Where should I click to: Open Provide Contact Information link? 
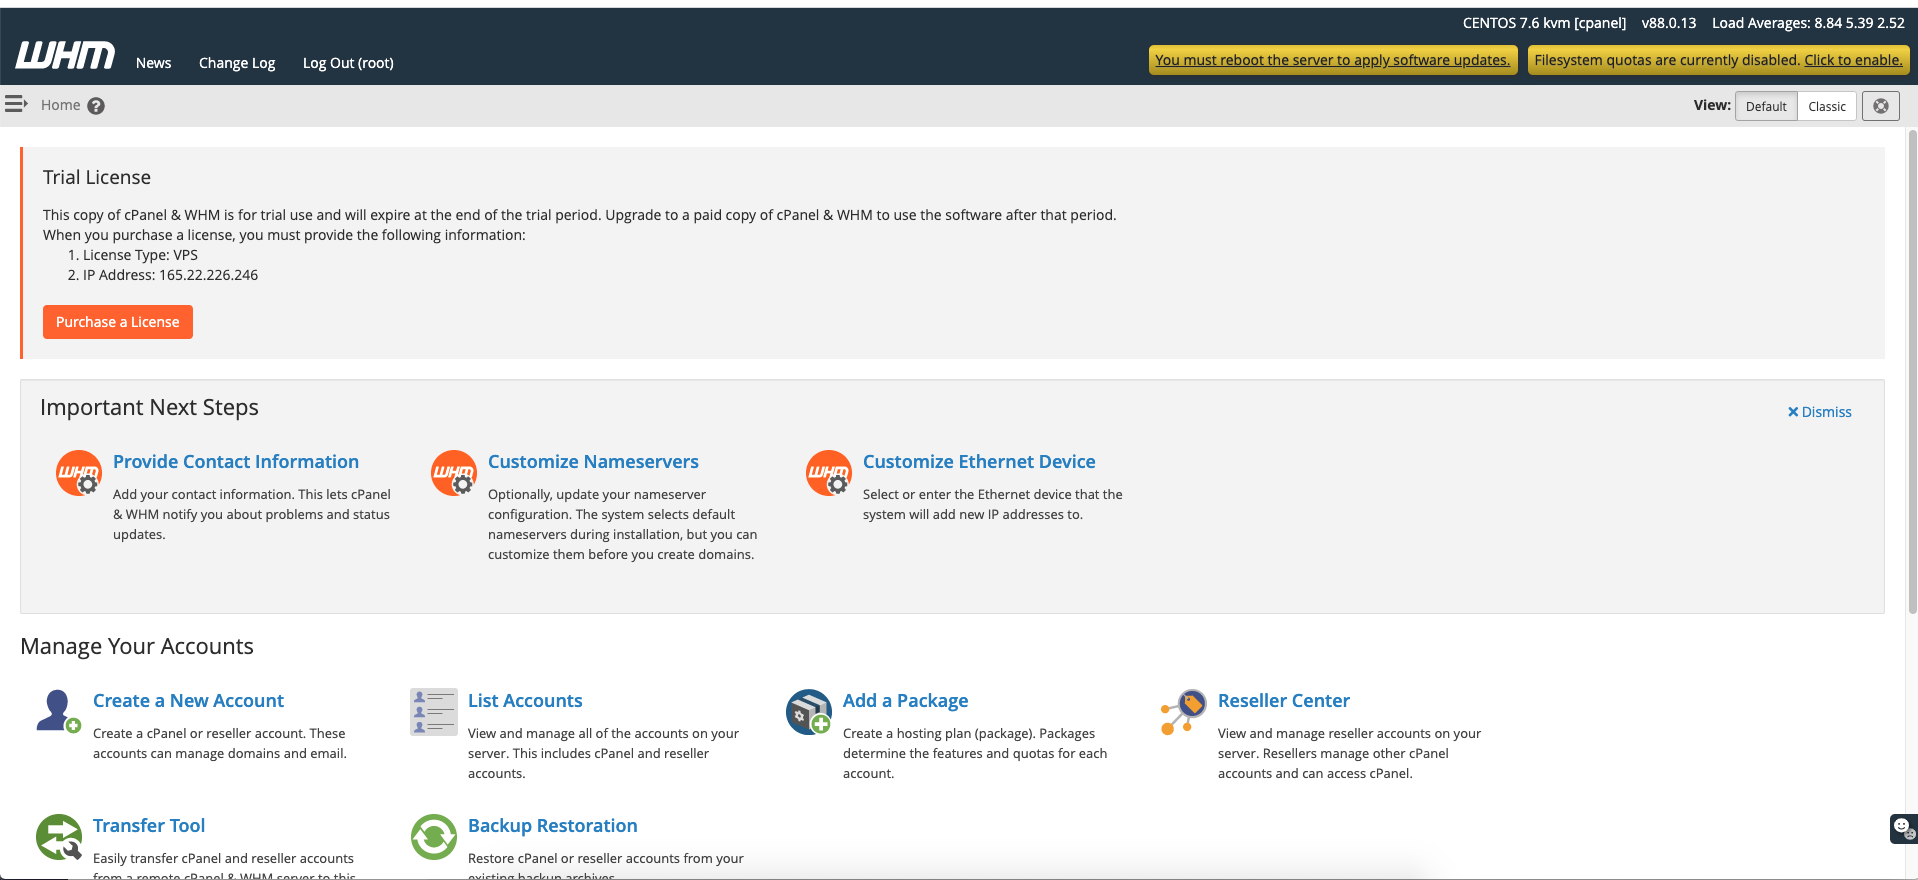236,462
